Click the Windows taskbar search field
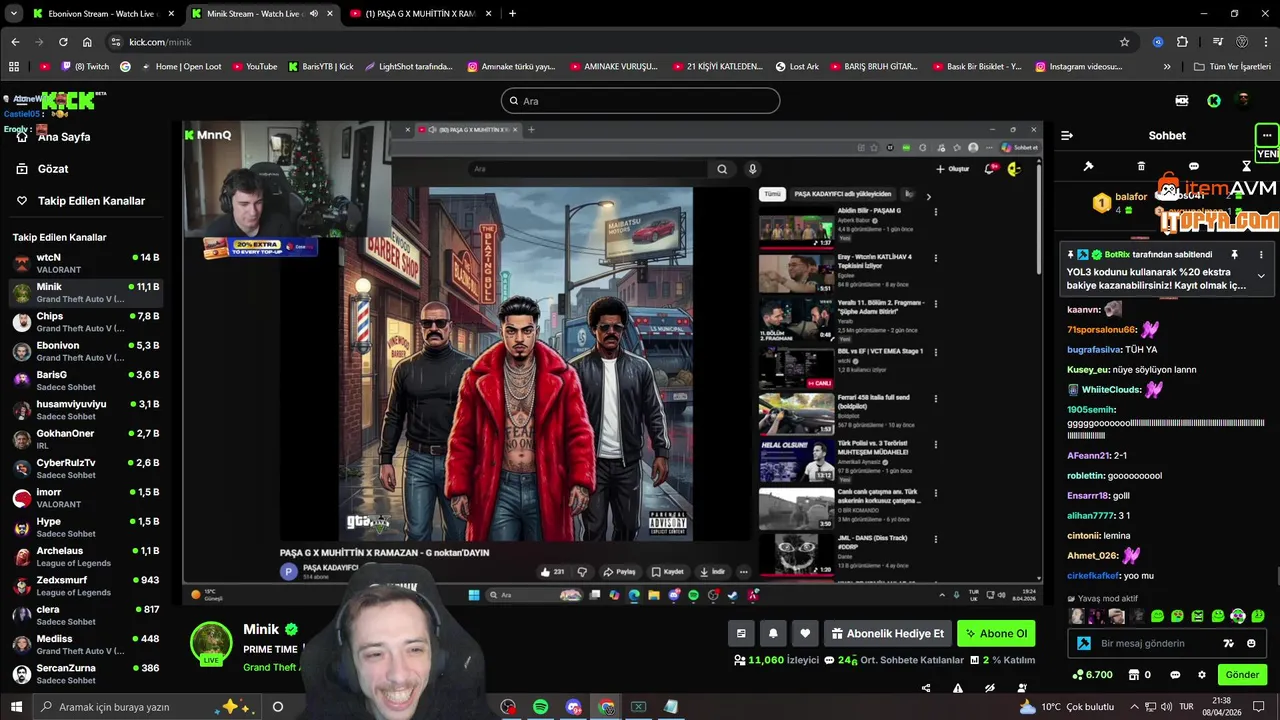 (145, 706)
